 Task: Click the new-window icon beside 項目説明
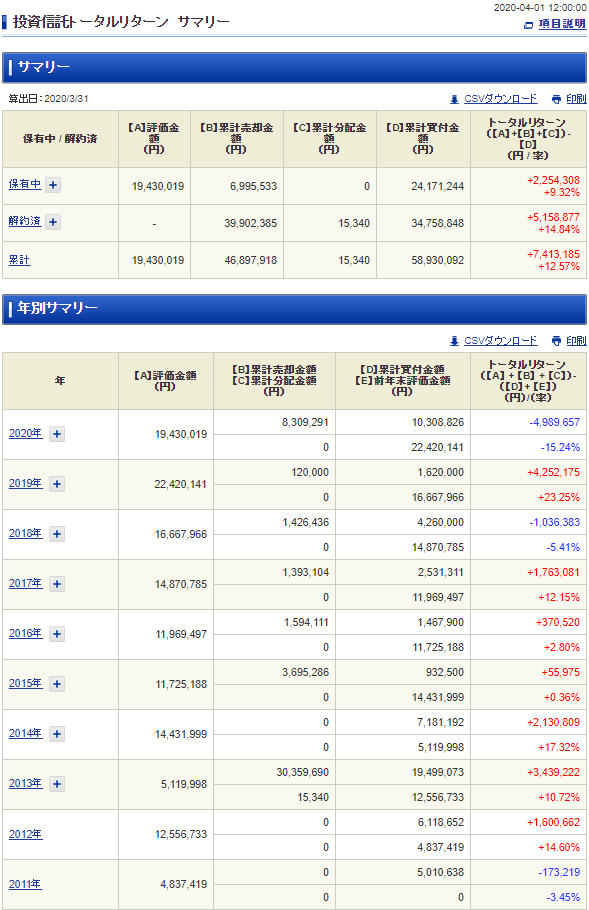coord(528,25)
